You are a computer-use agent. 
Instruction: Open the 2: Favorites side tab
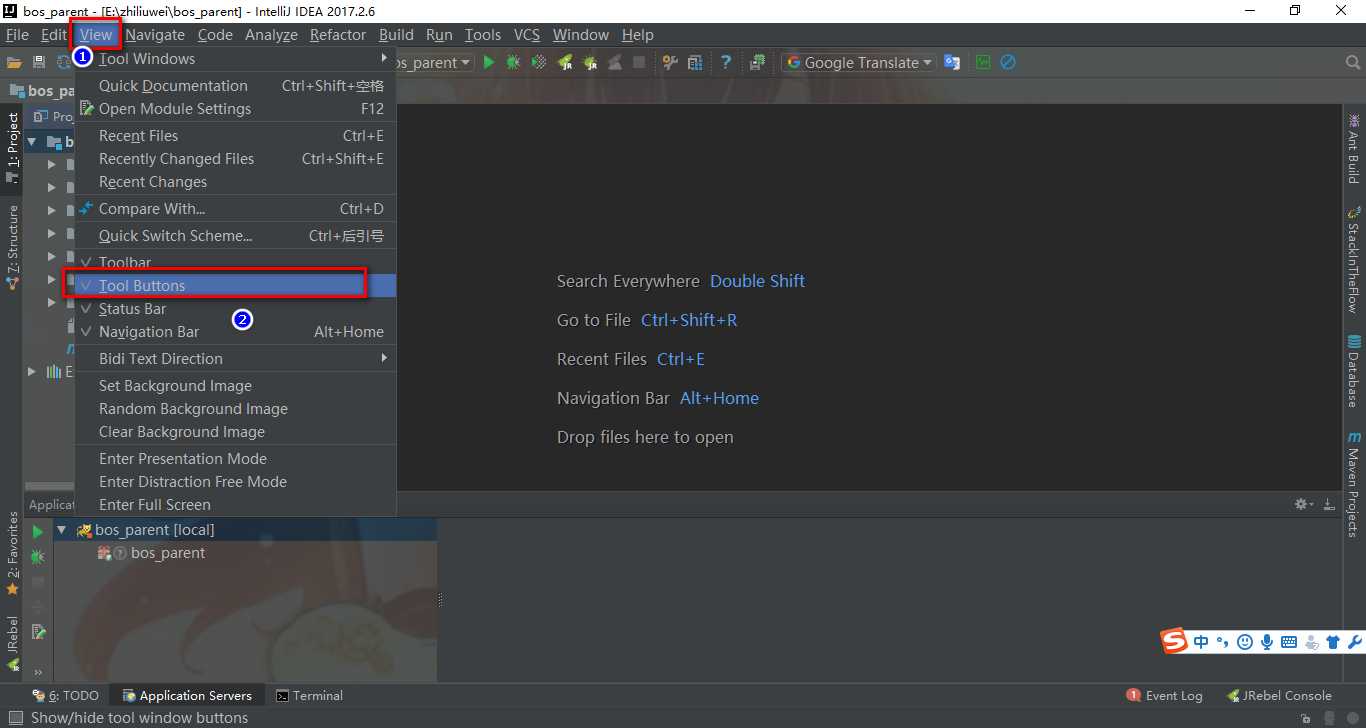(x=13, y=554)
